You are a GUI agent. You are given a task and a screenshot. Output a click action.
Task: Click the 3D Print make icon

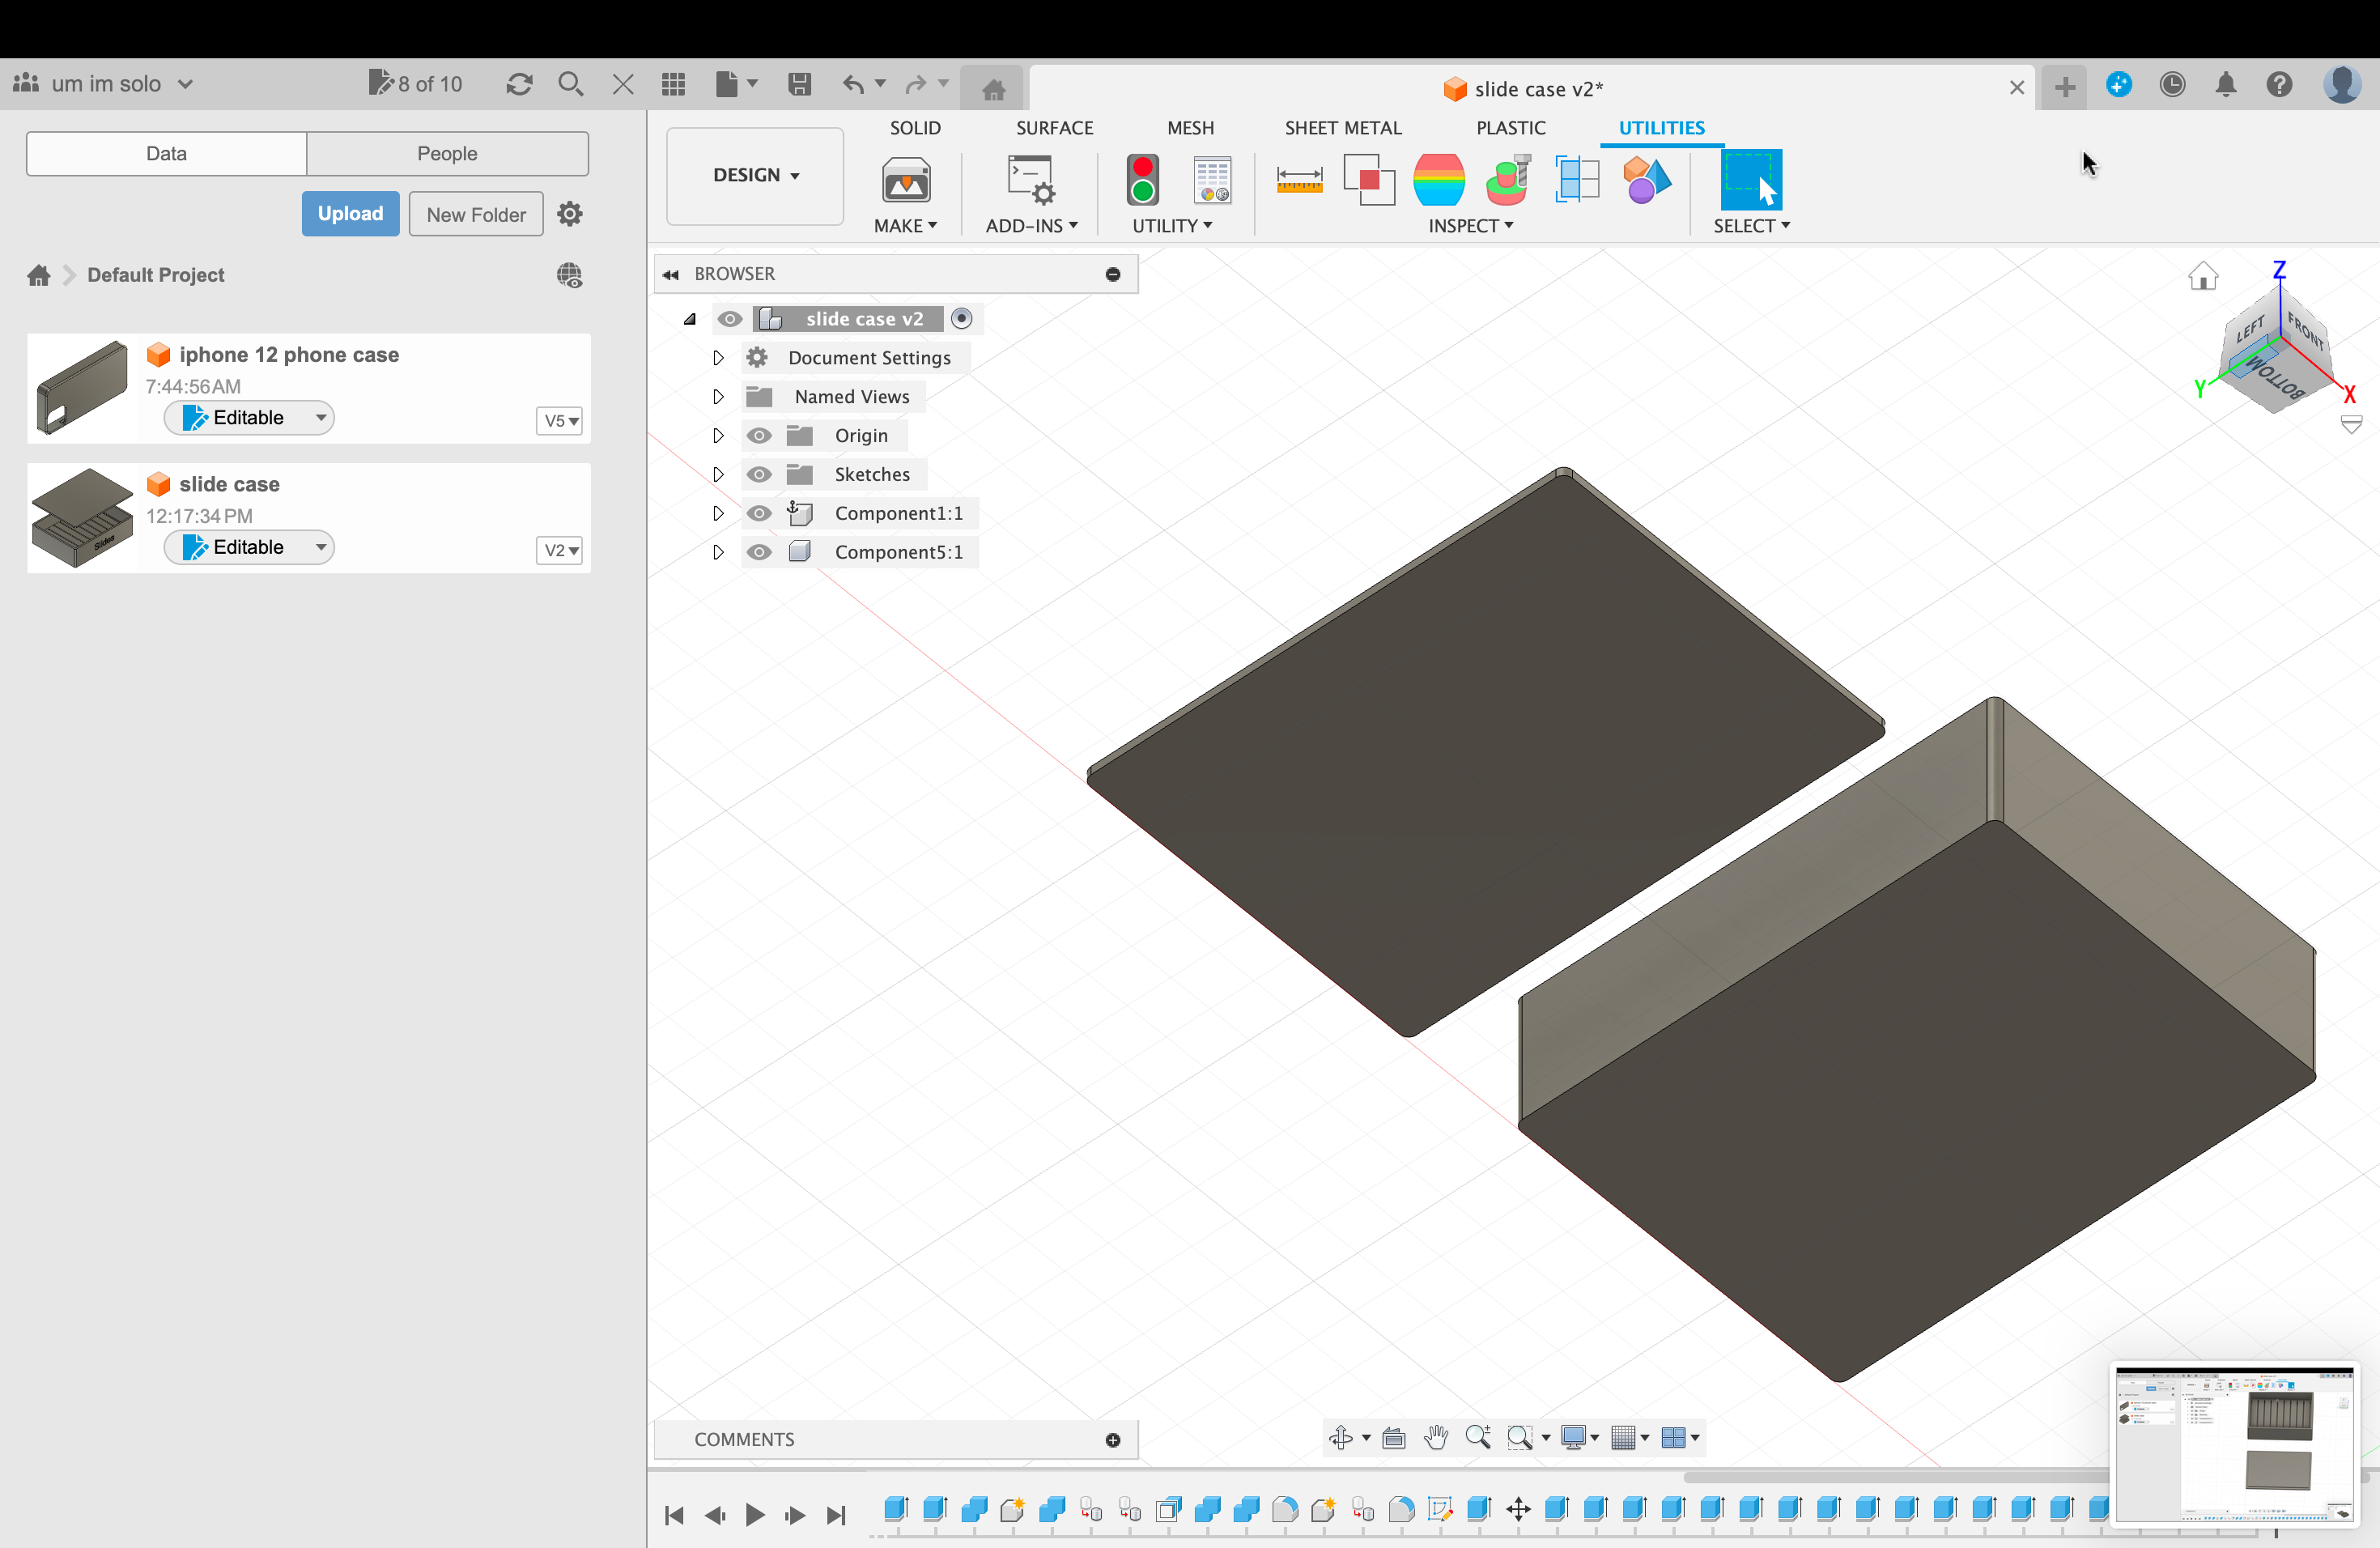(x=906, y=181)
